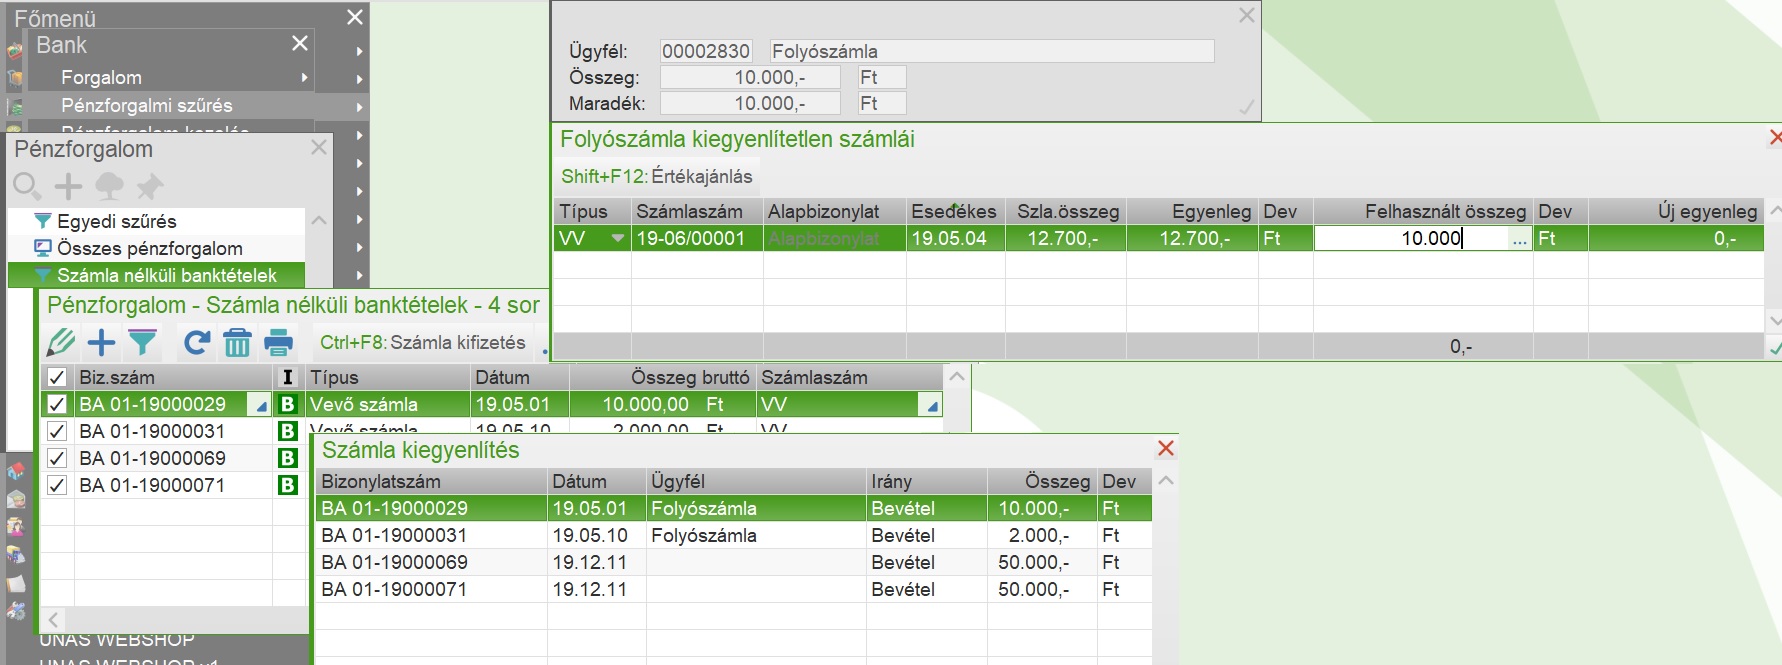Close the Számla kiegyenlítés window
The height and width of the screenshot is (665, 1782).
(1165, 448)
